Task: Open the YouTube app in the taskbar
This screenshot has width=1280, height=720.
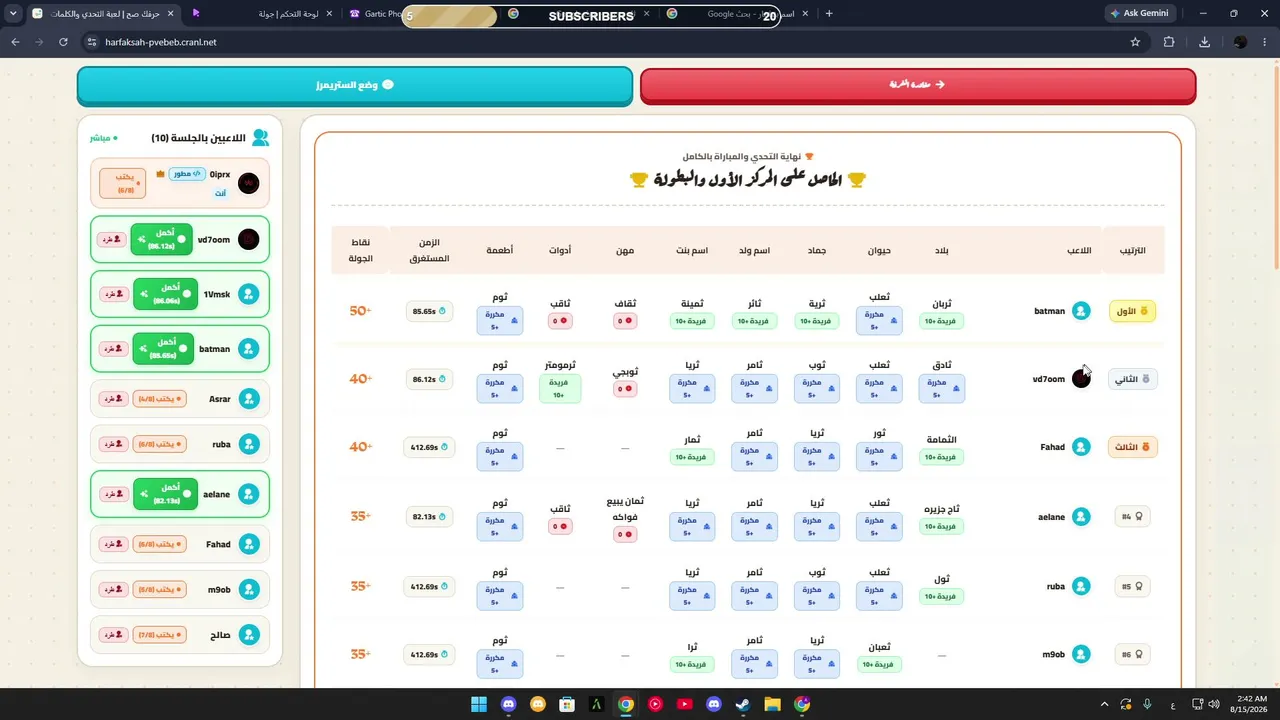Action: [x=684, y=704]
